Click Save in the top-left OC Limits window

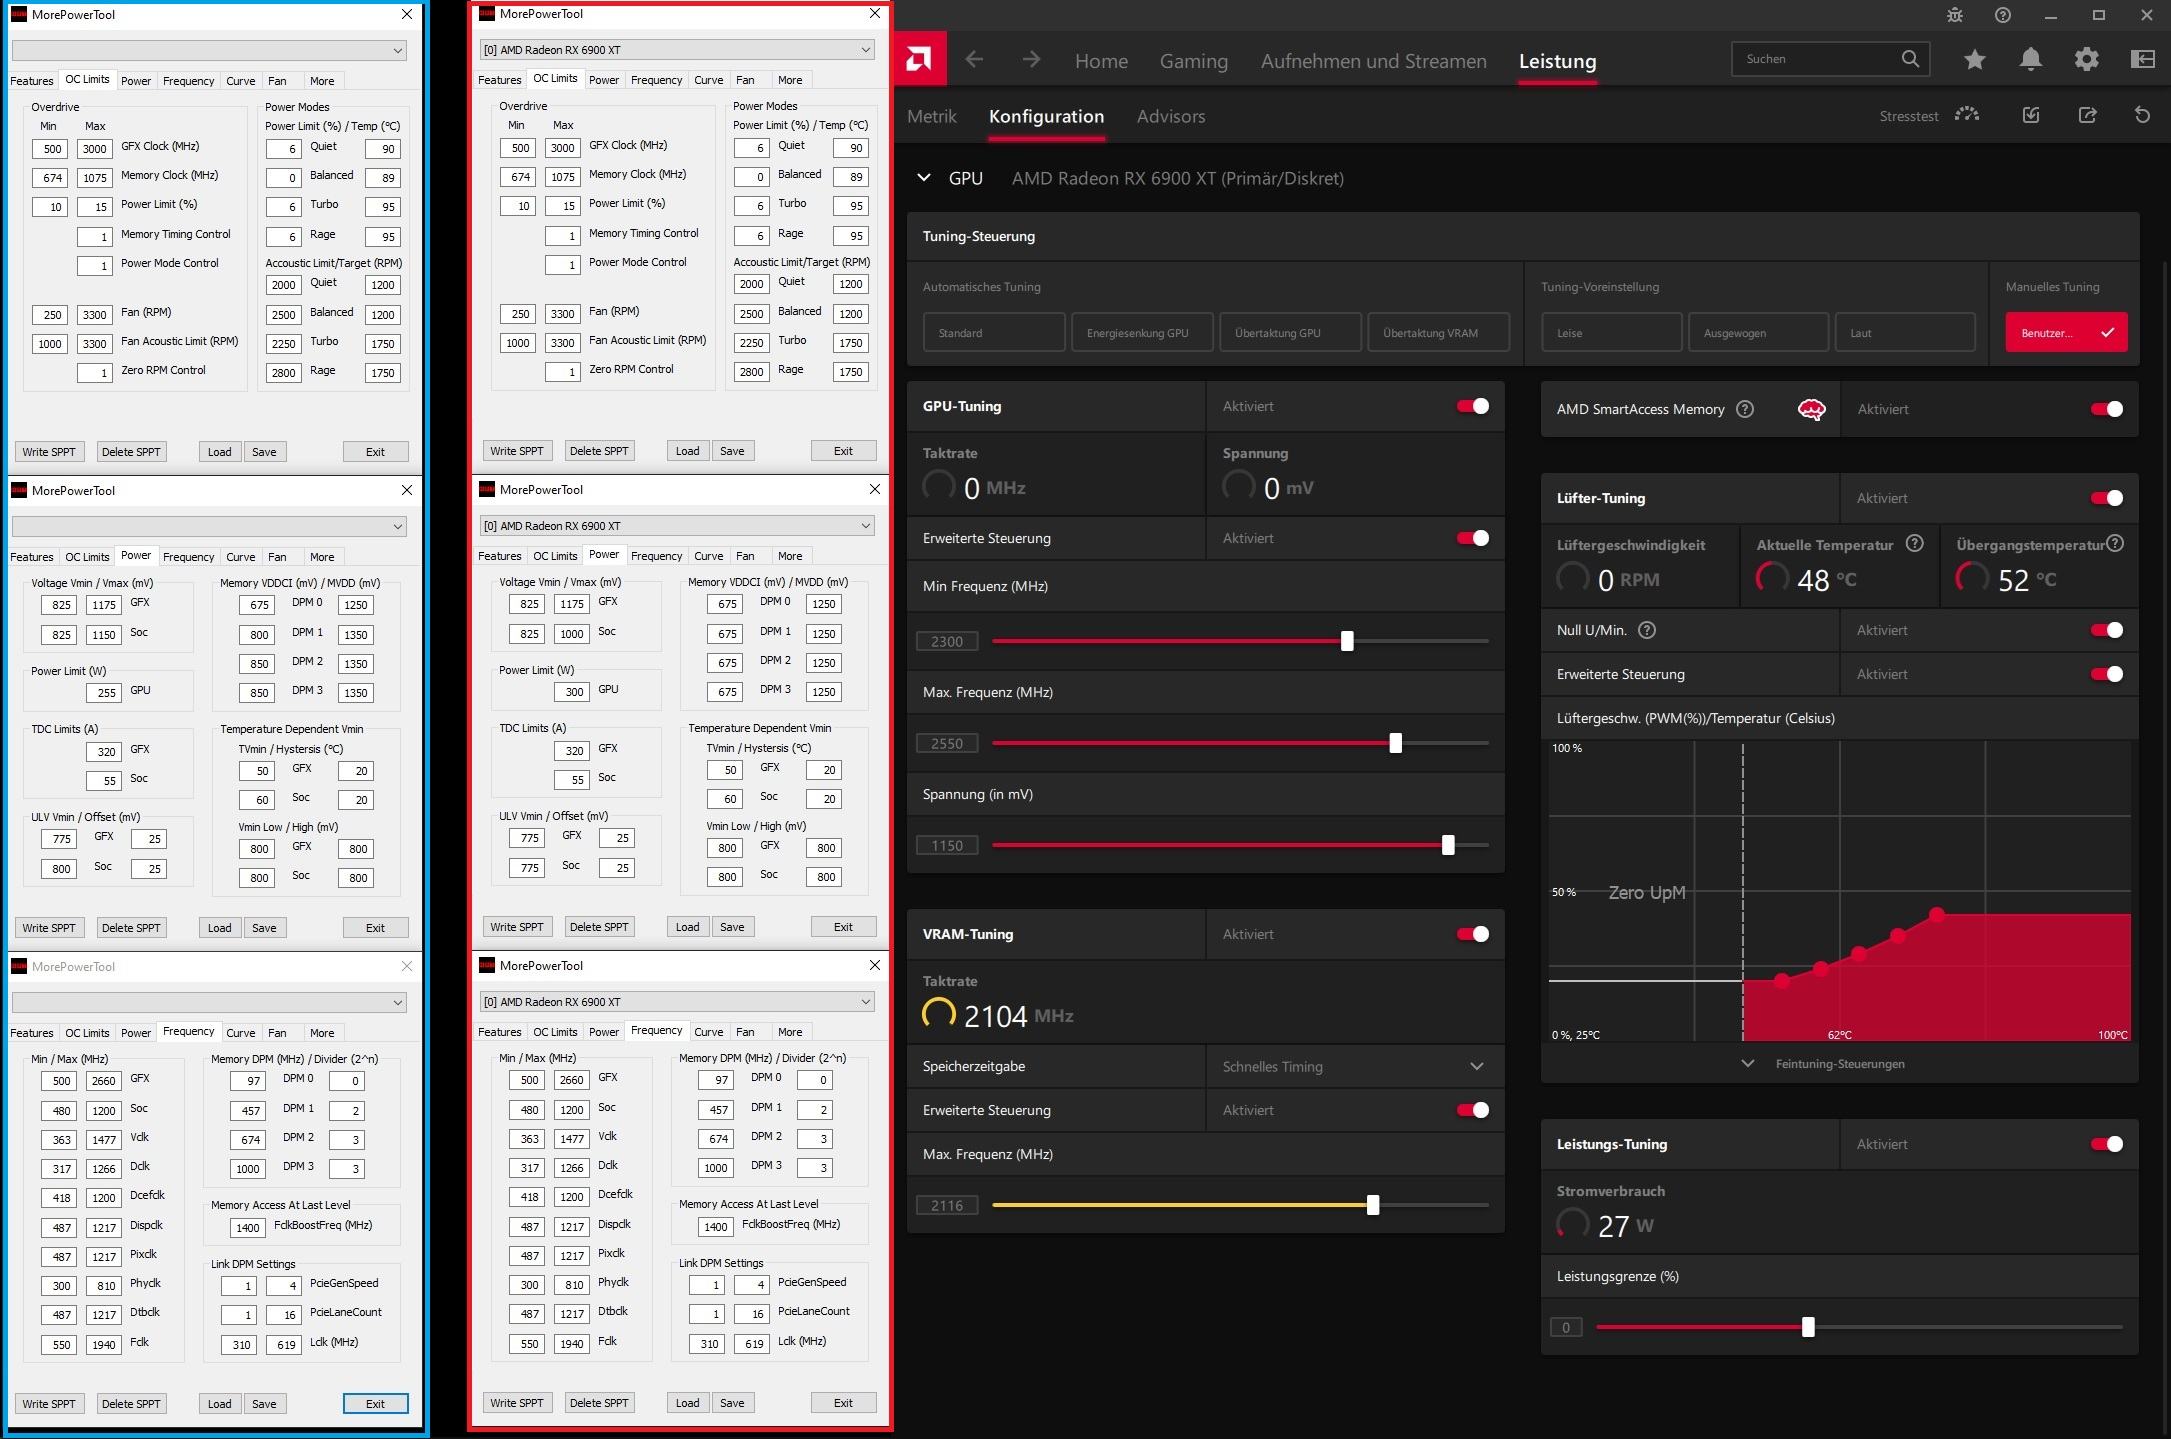tap(264, 452)
